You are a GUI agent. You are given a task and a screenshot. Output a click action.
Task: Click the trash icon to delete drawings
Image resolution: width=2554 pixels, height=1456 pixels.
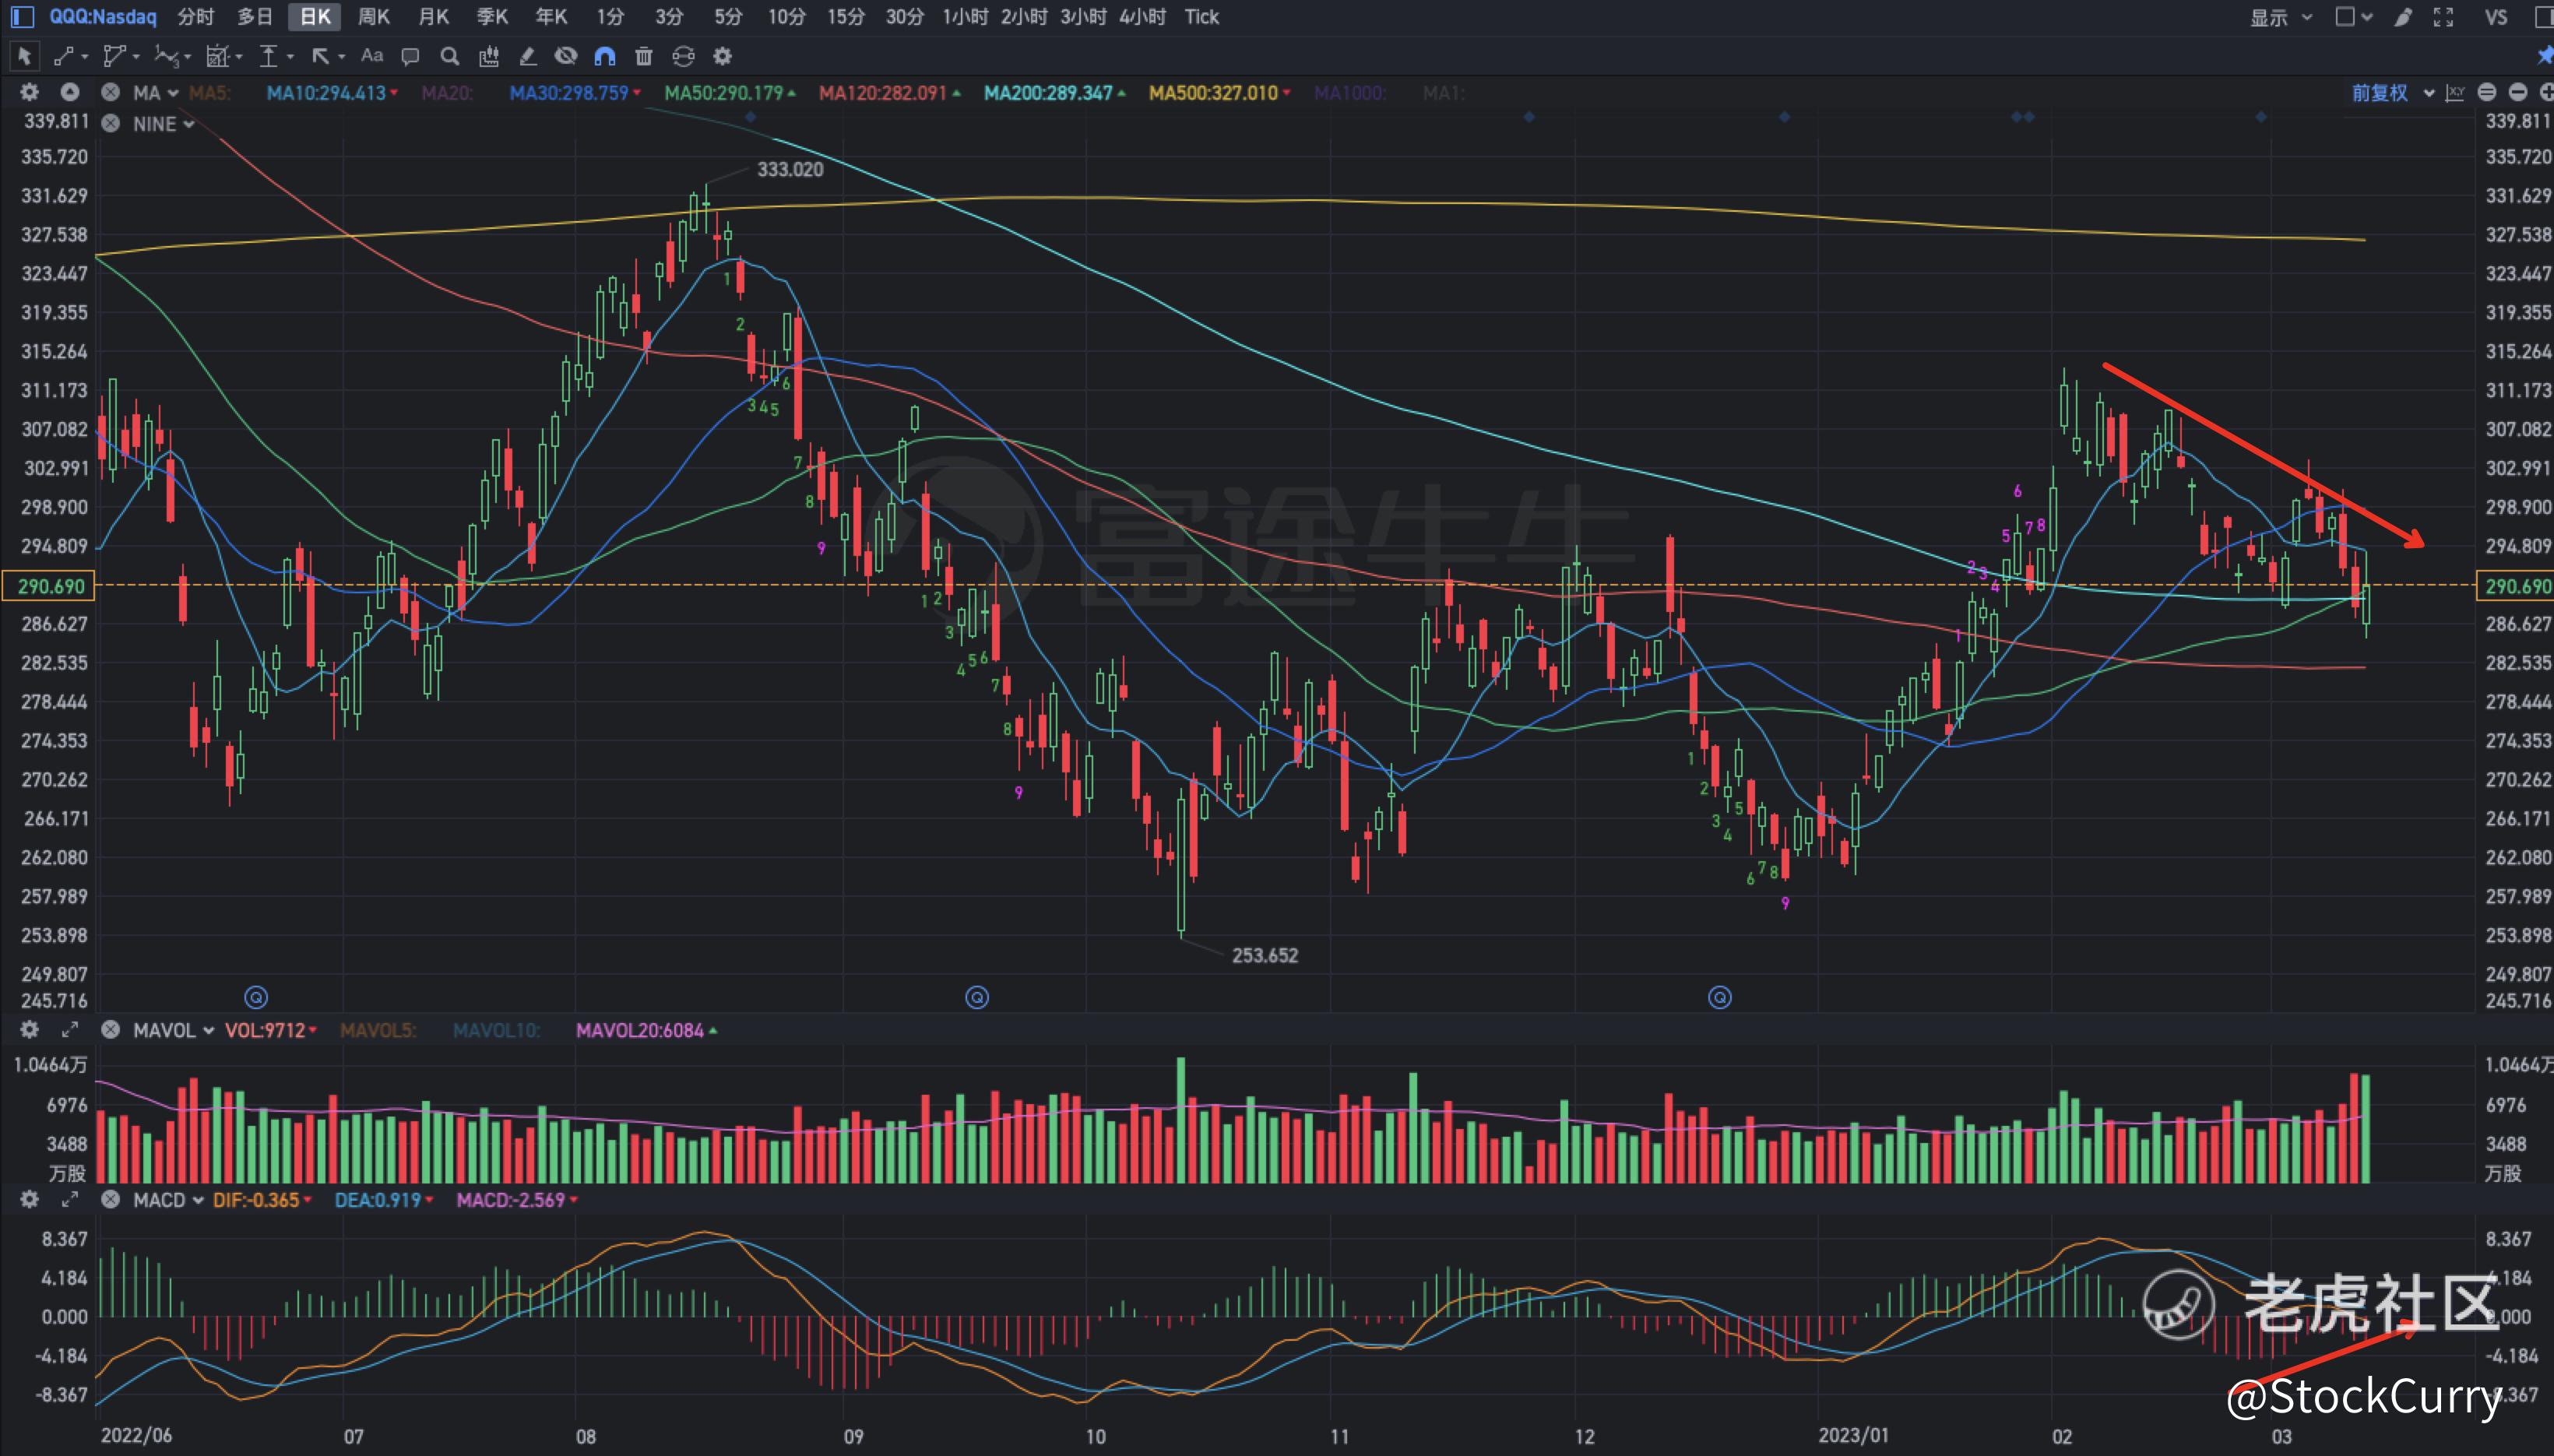(644, 57)
